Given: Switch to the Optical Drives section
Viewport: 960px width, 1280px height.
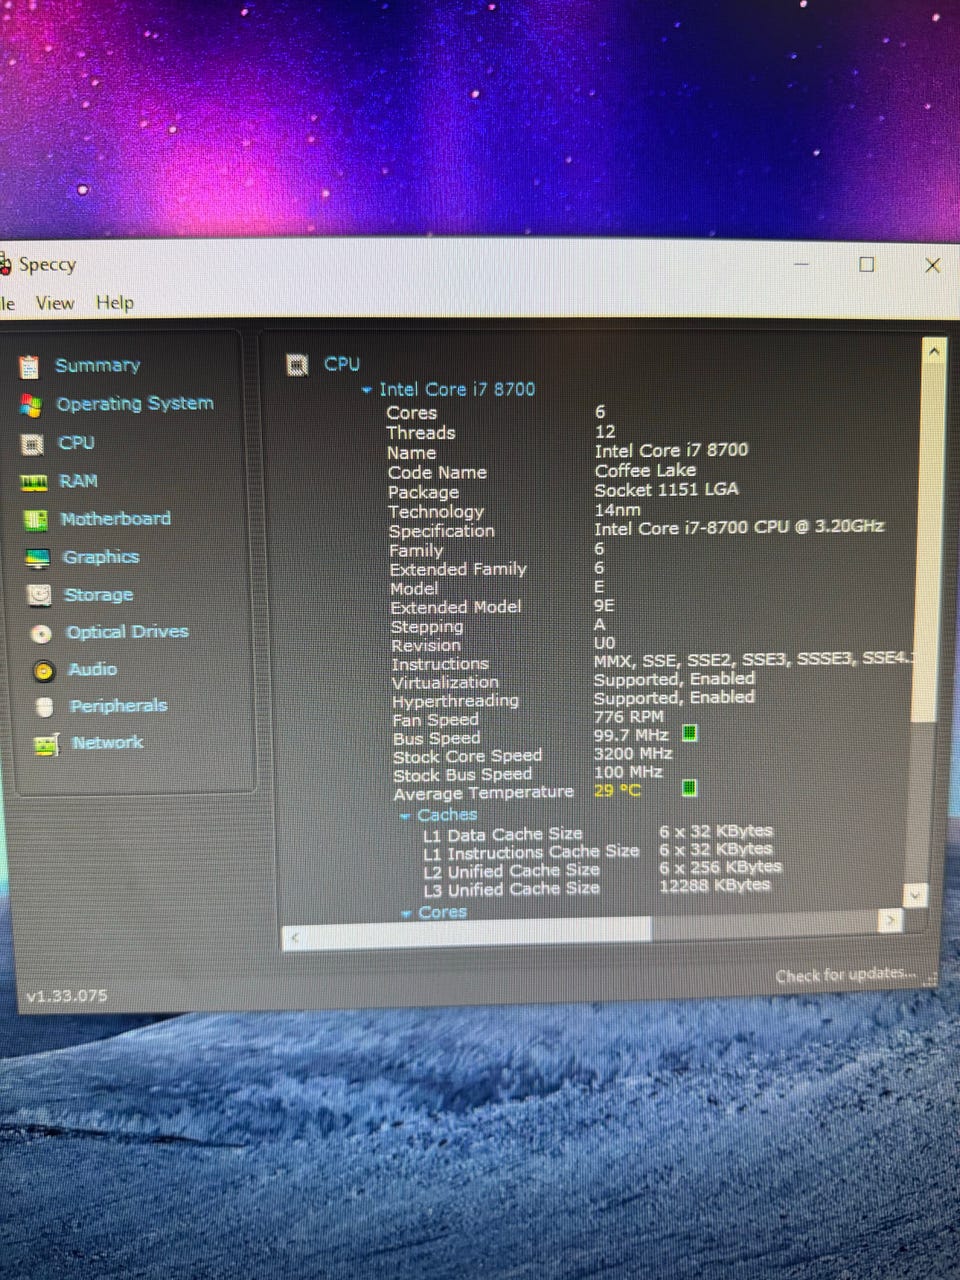Looking at the screenshot, I should 127,632.
